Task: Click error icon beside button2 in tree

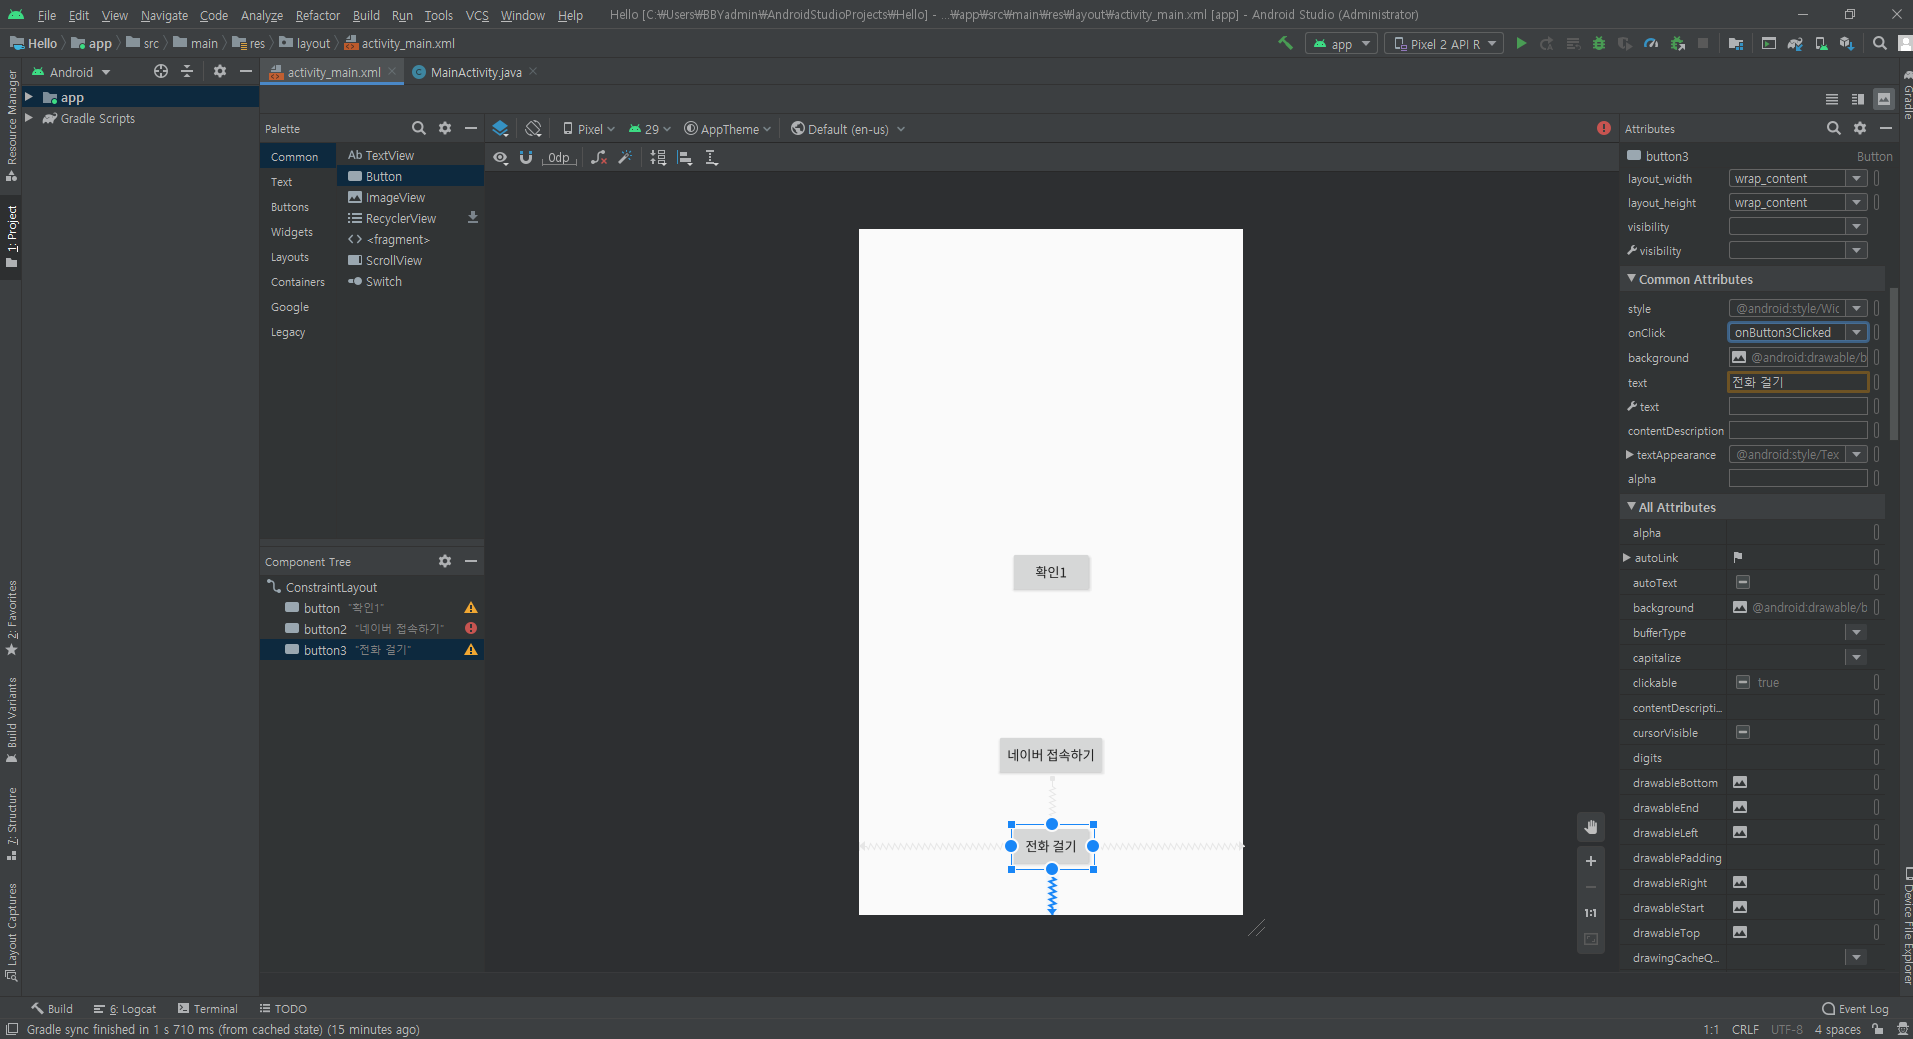Action: [x=471, y=628]
